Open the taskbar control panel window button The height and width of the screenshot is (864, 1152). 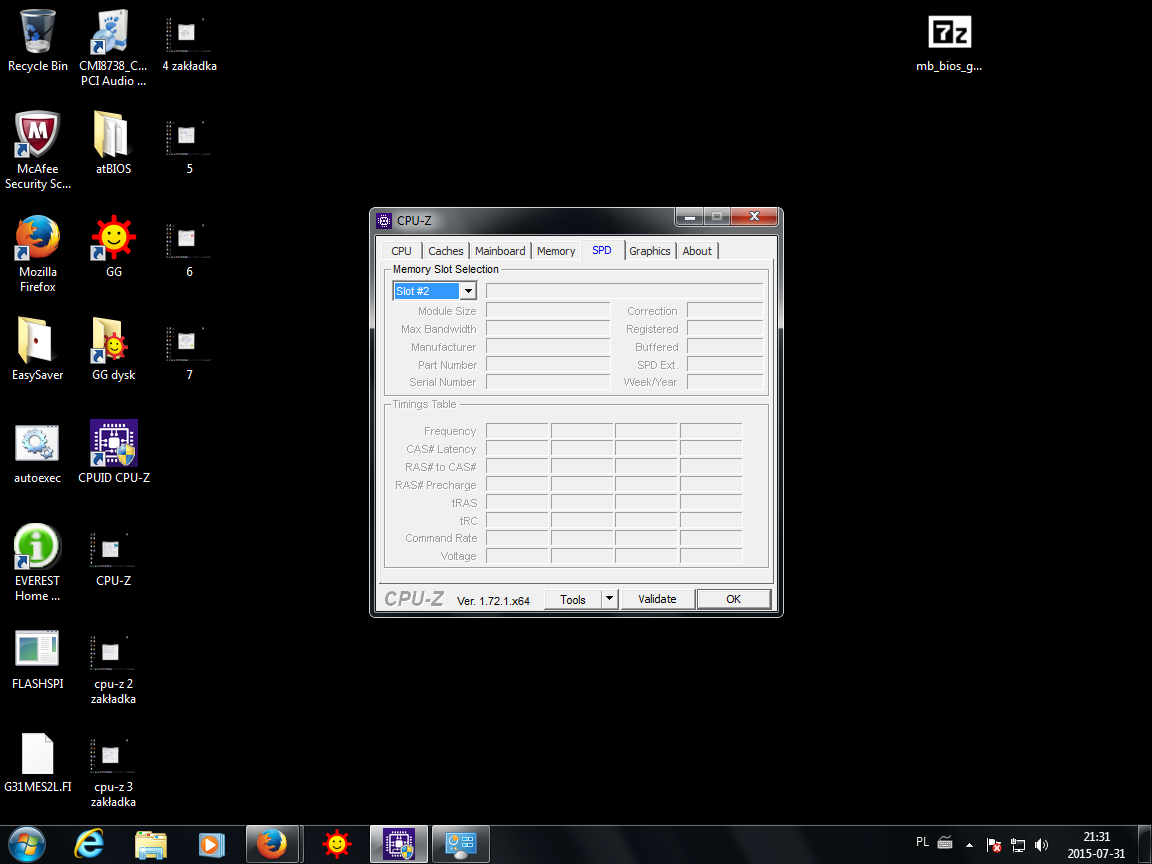(461, 844)
